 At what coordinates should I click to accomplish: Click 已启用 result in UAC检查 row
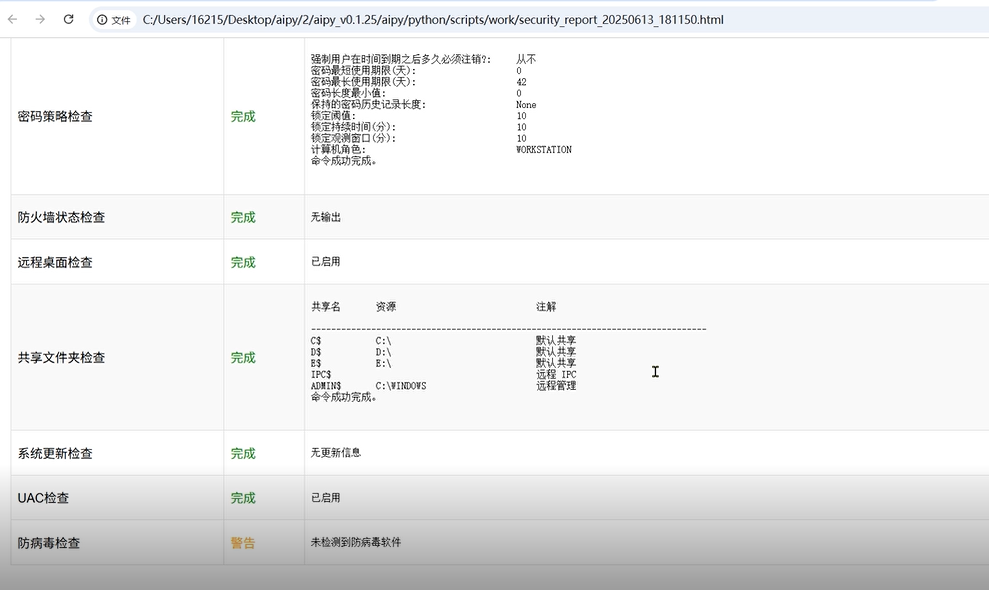click(325, 497)
